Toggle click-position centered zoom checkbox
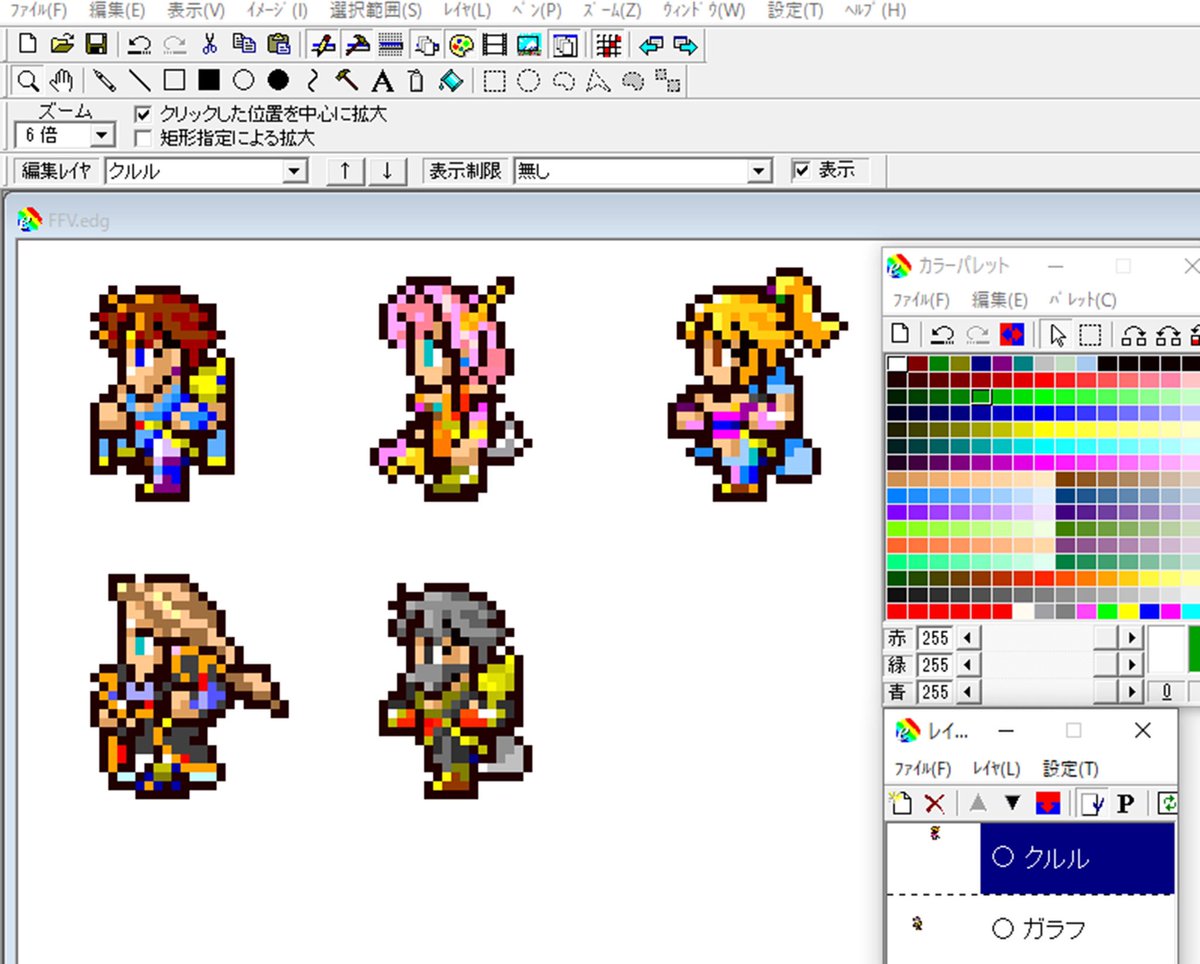1200x964 pixels. (143, 115)
